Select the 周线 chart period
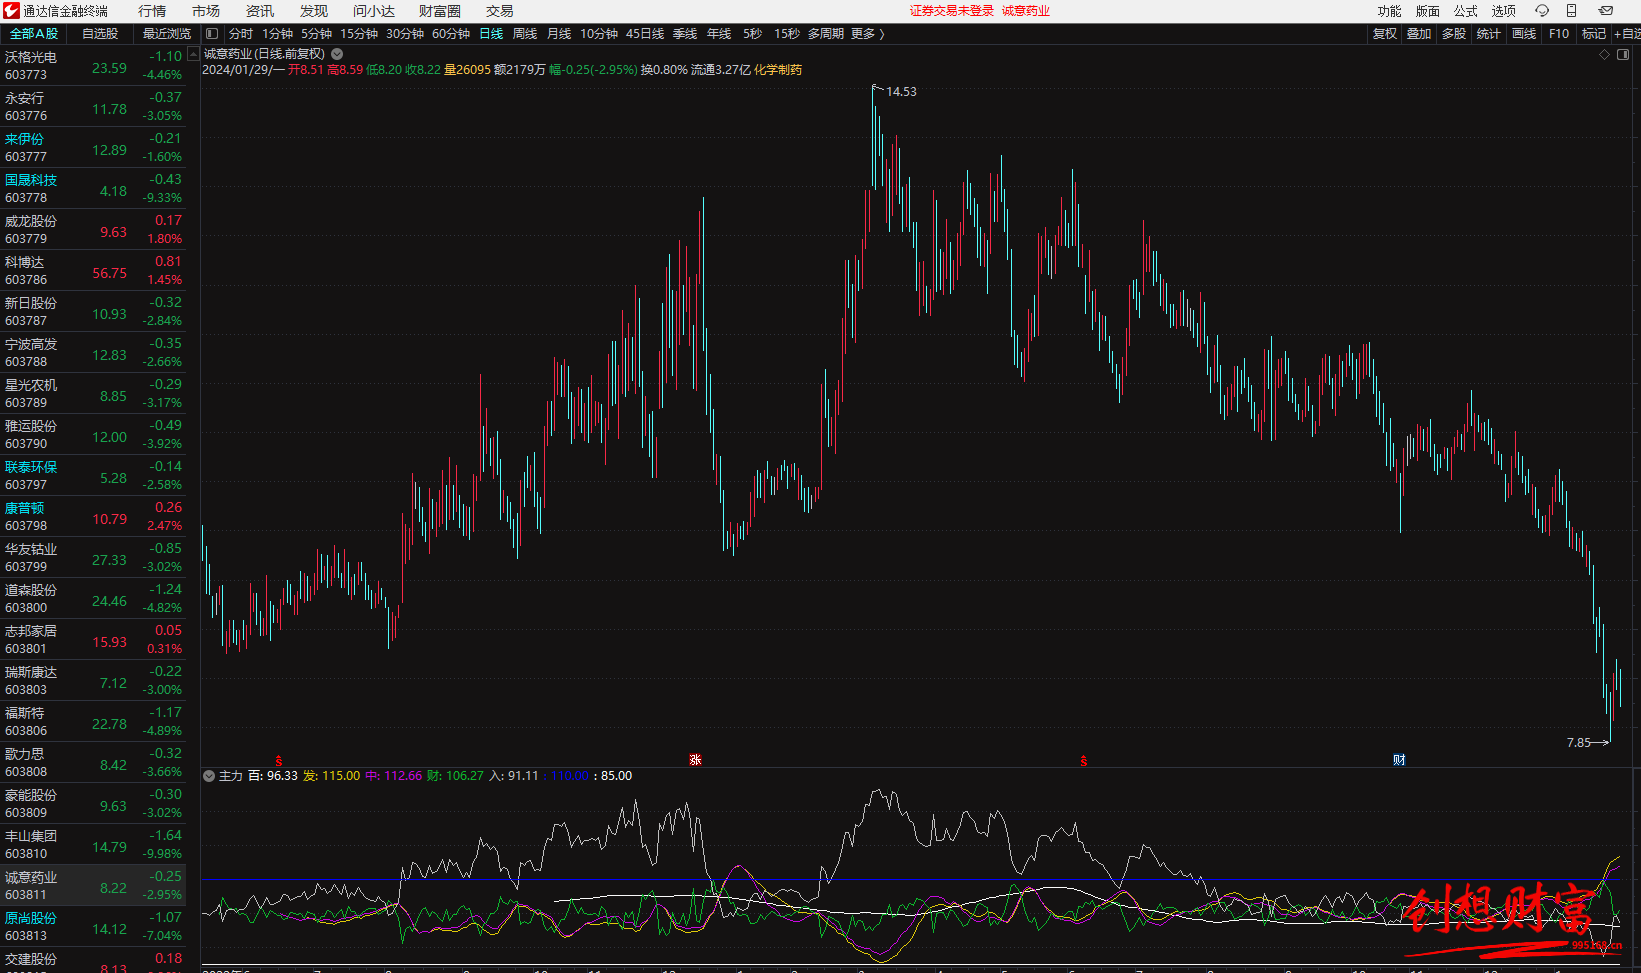Image resolution: width=1641 pixels, height=973 pixels. [525, 34]
